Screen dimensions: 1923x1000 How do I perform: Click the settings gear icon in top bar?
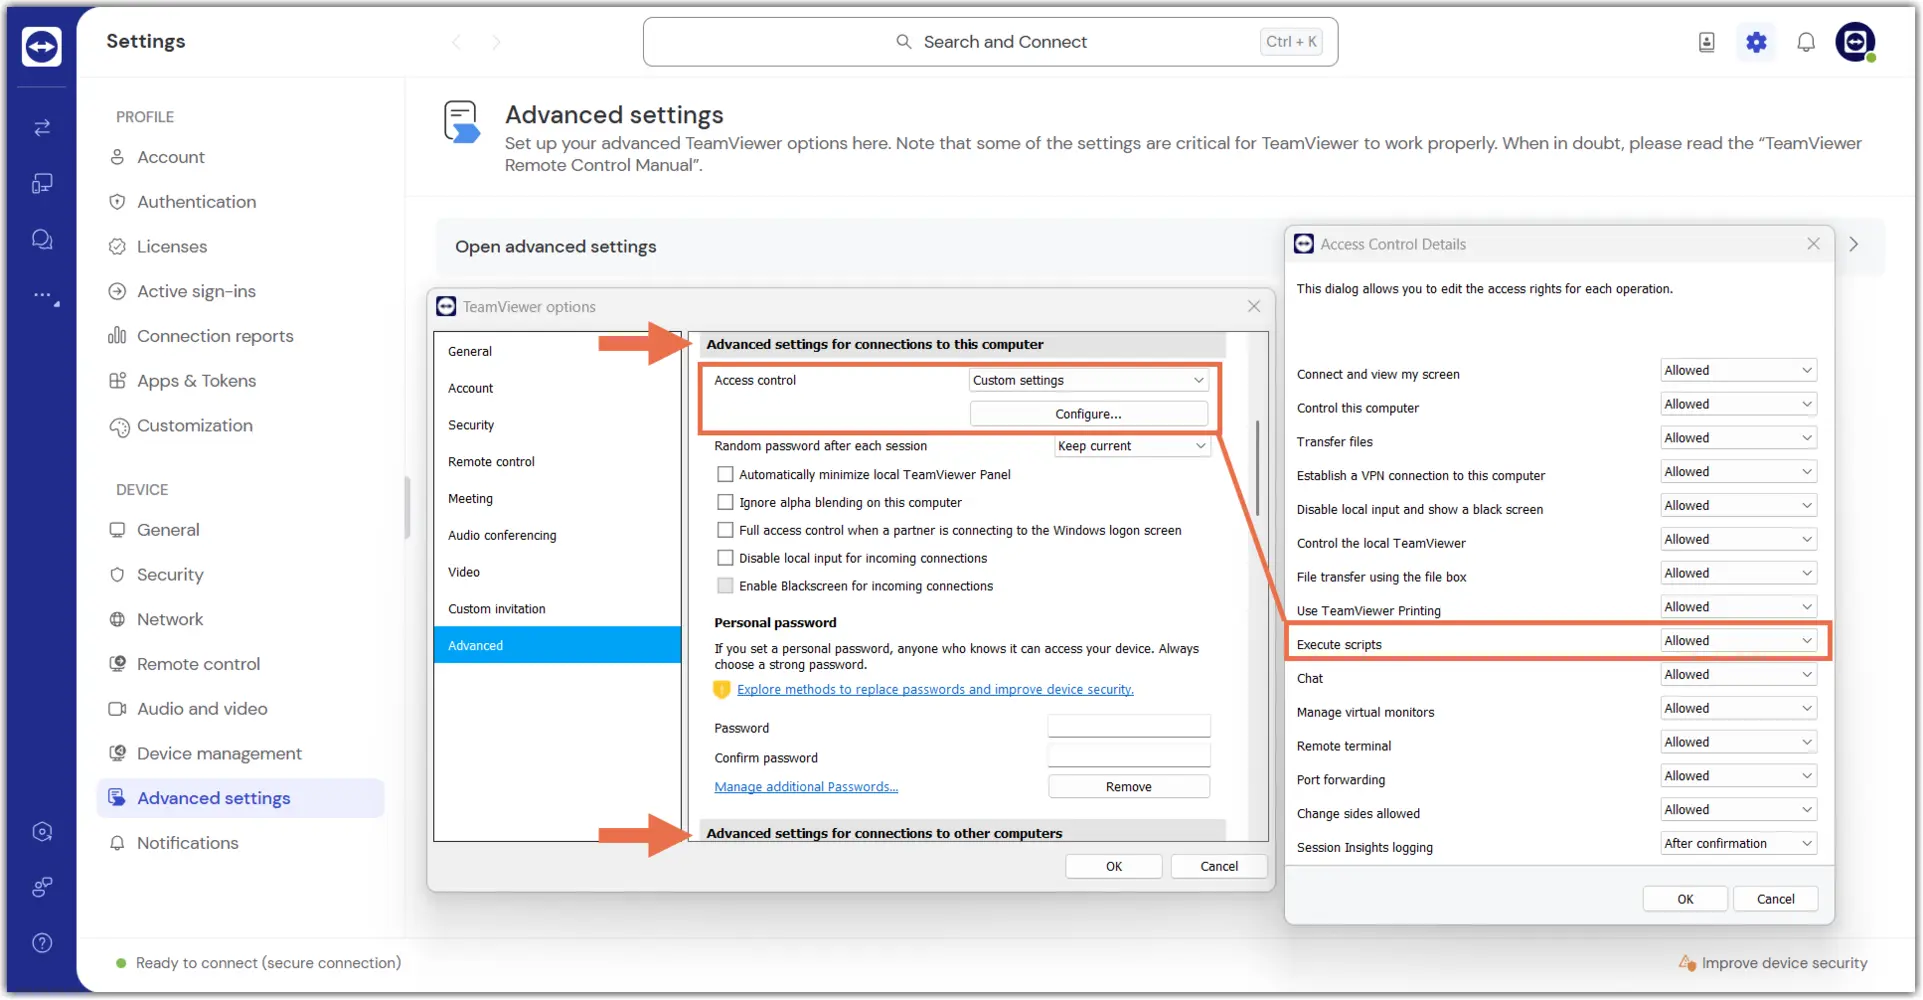pos(1757,42)
